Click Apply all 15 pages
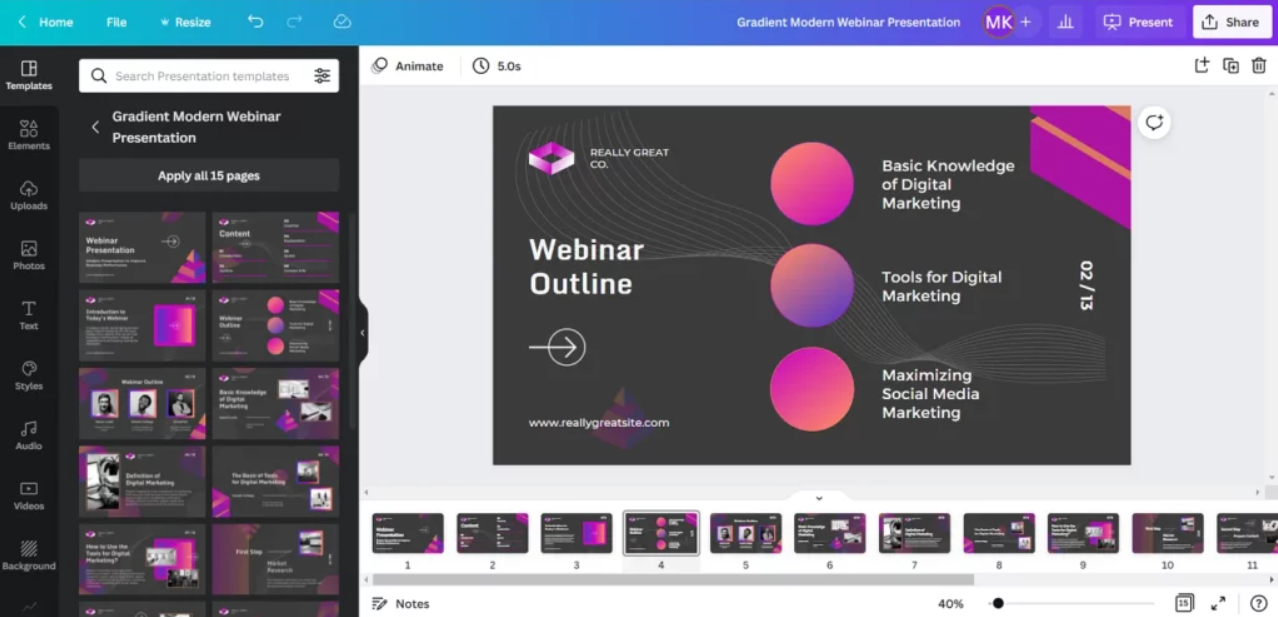This screenshot has height=617, width=1278. click(x=209, y=176)
